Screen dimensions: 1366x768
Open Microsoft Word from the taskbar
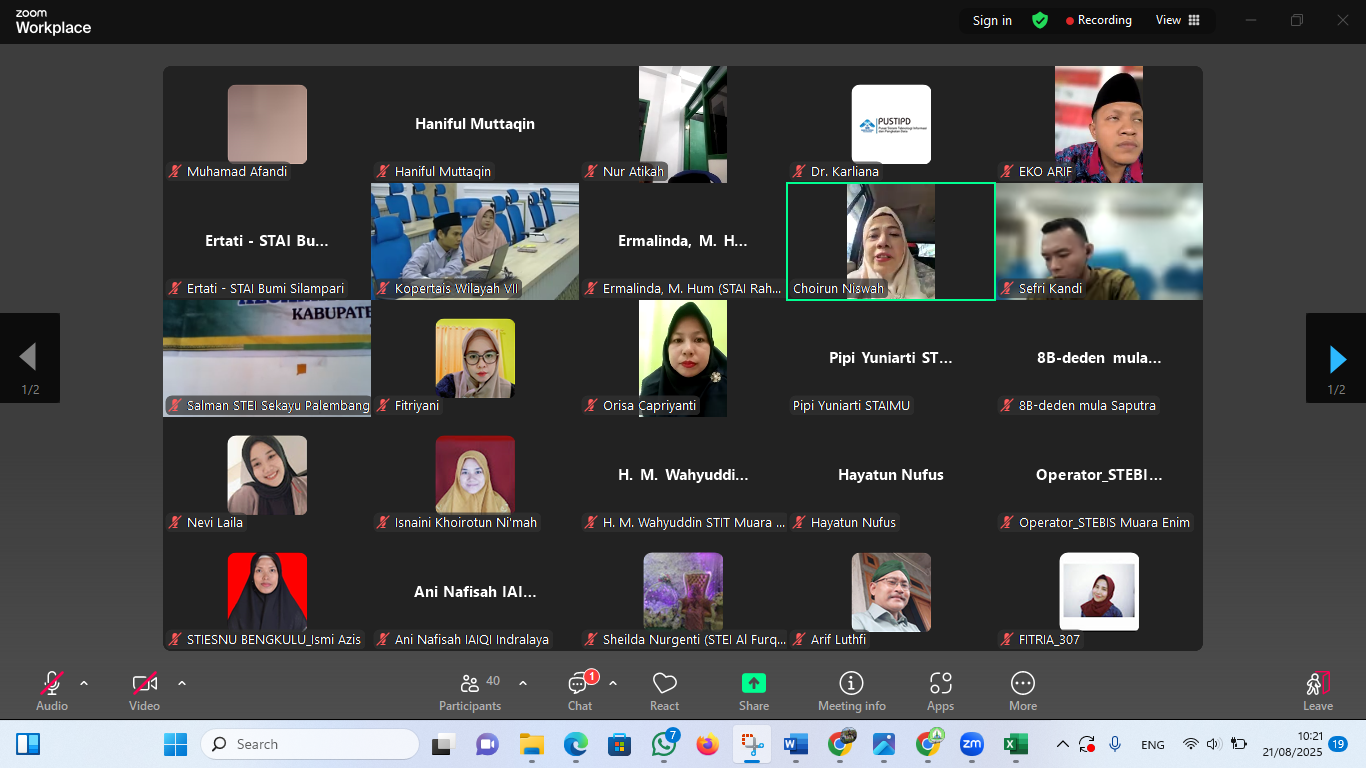[x=796, y=744]
